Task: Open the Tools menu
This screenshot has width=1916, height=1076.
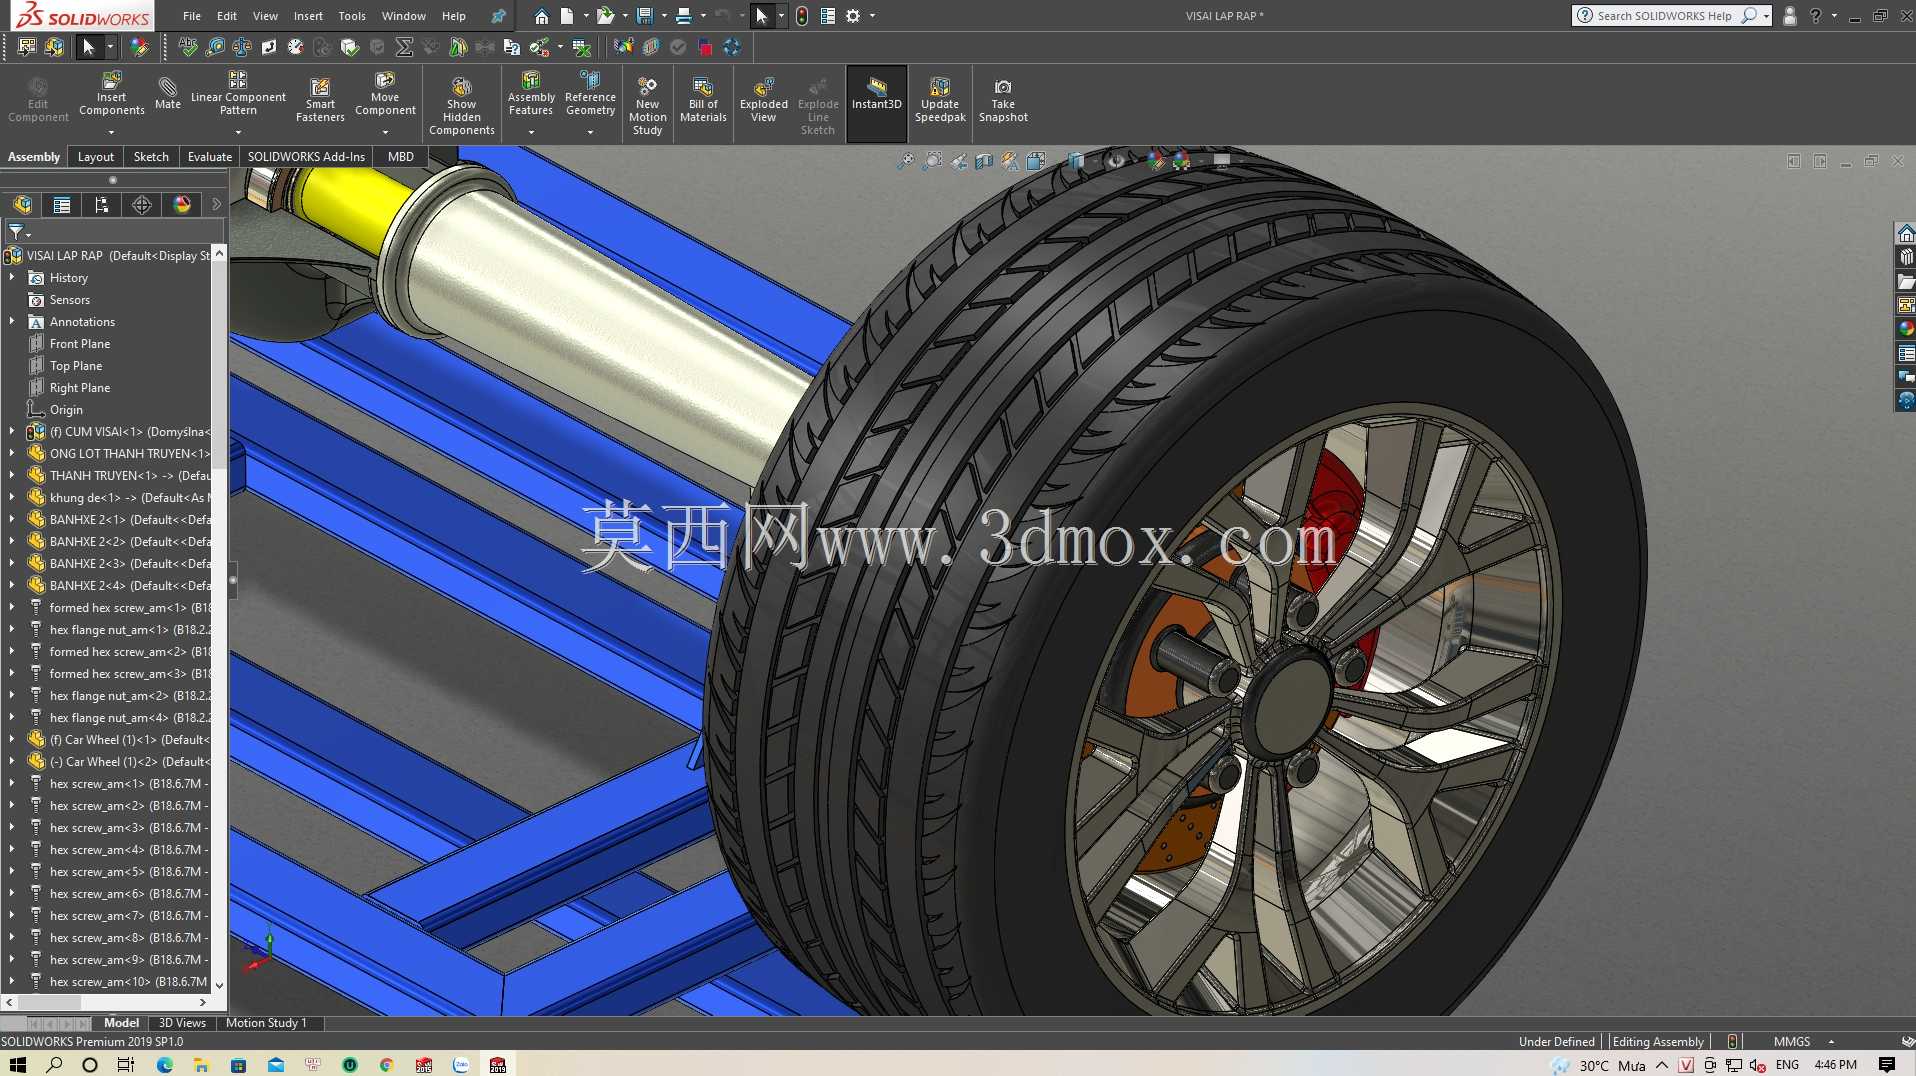Action: [x=352, y=16]
